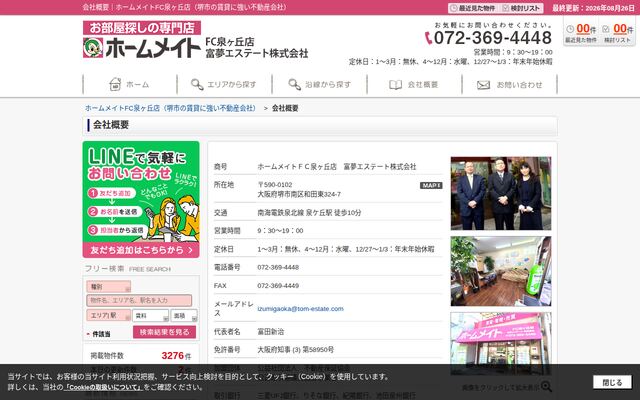Click the phone number 072-369-4448 in header

pos(493,38)
